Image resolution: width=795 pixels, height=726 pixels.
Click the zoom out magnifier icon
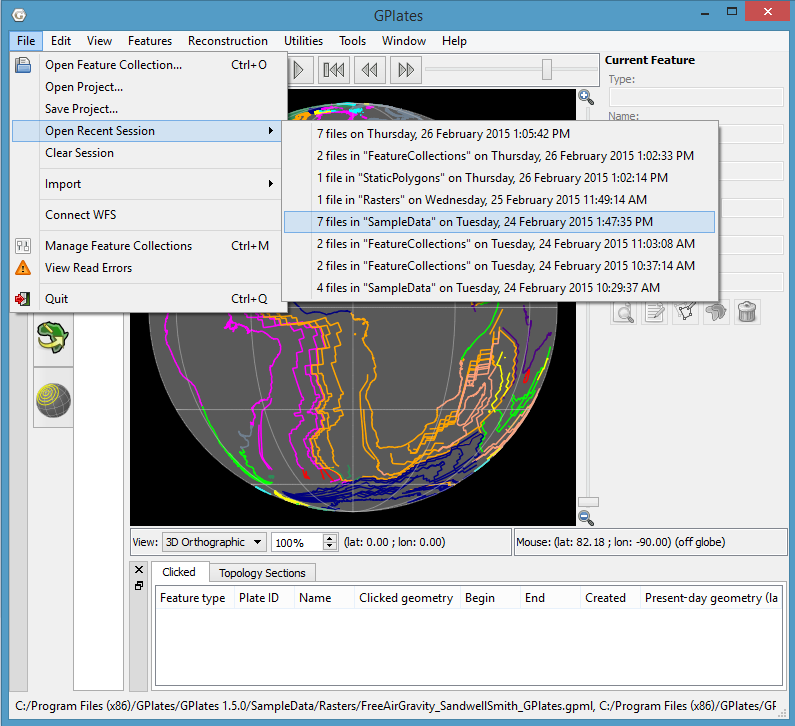(x=586, y=518)
